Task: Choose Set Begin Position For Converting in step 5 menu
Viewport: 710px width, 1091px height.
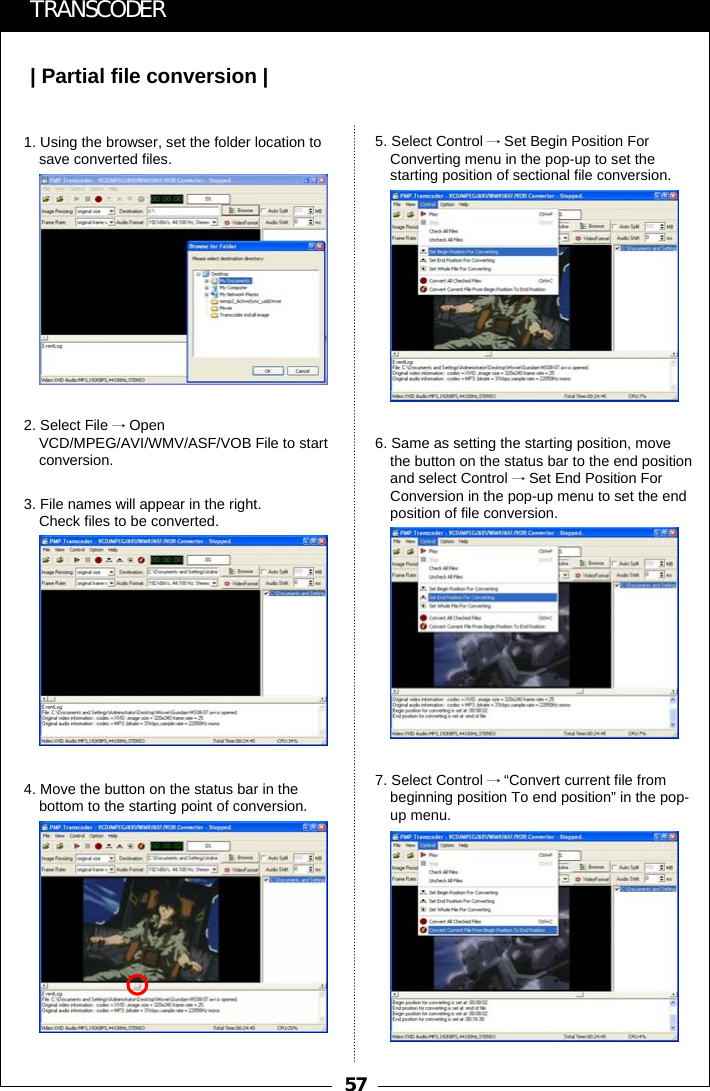Action: [488, 251]
